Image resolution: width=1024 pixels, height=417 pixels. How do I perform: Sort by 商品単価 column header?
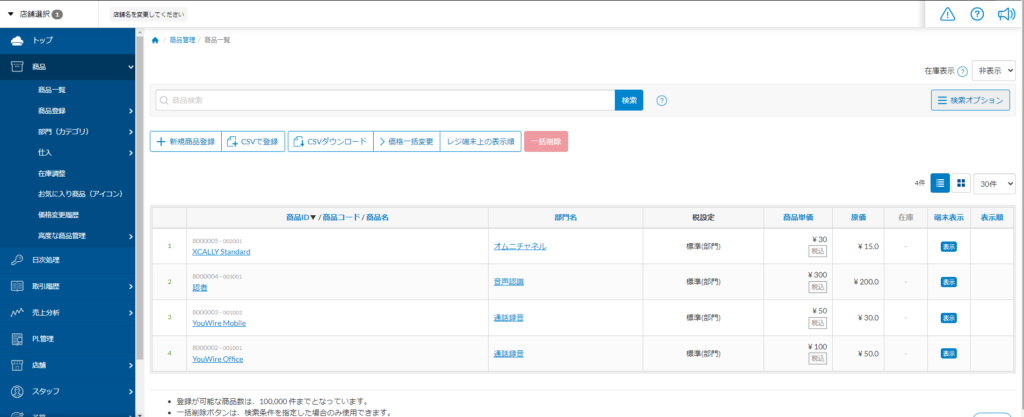point(798,218)
